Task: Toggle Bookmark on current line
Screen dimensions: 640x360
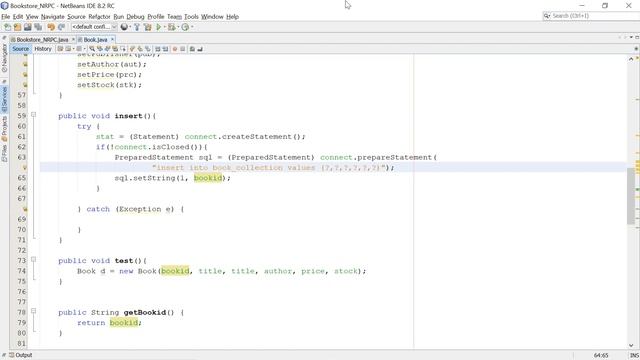Action: (147, 49)
